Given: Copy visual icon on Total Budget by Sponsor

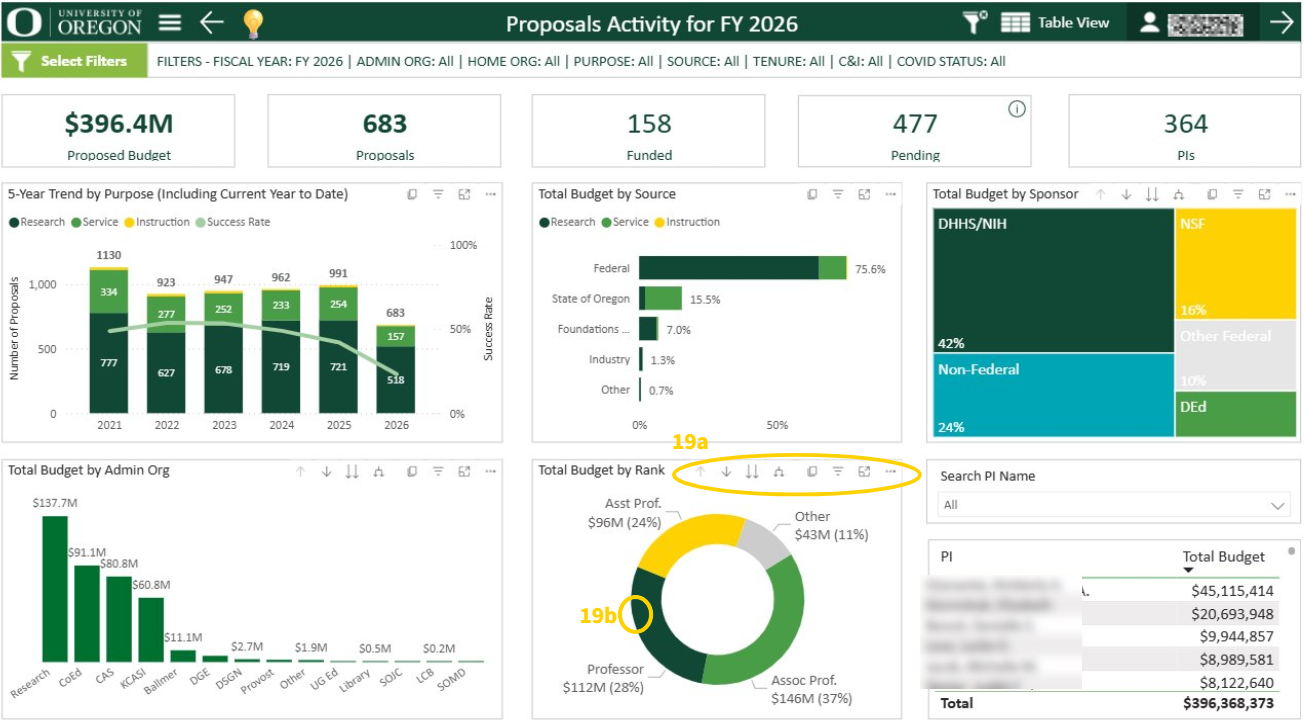Looking at the screenshot, I should 1212,194.
